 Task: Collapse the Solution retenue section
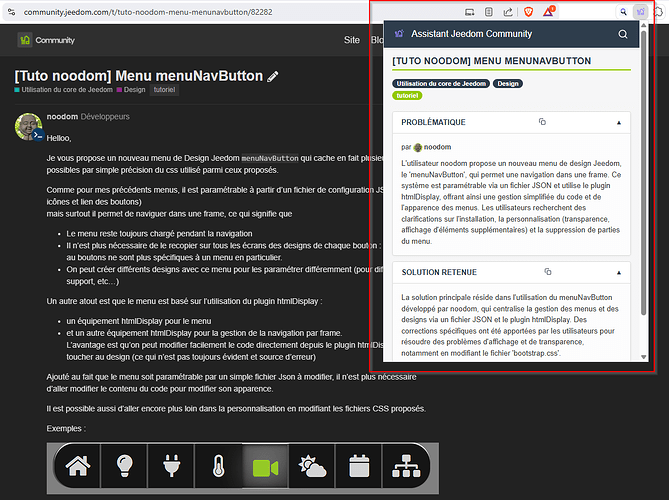pyautogui.click(x=618, y=272)
